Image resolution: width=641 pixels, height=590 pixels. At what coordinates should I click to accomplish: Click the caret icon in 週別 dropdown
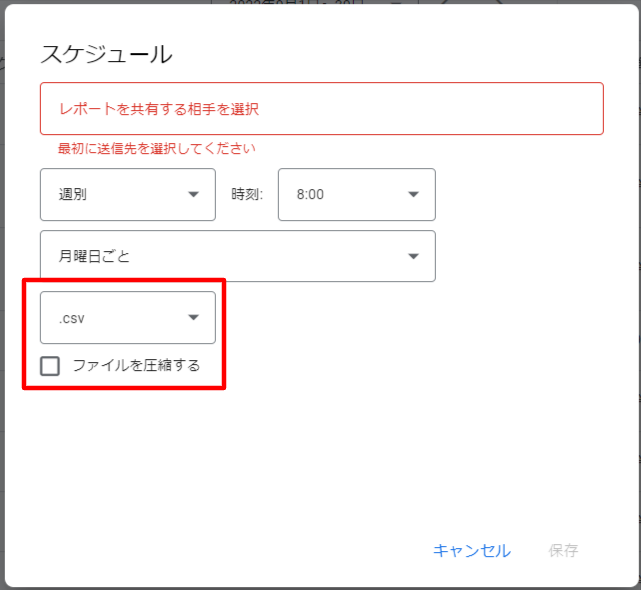(194, 195)
